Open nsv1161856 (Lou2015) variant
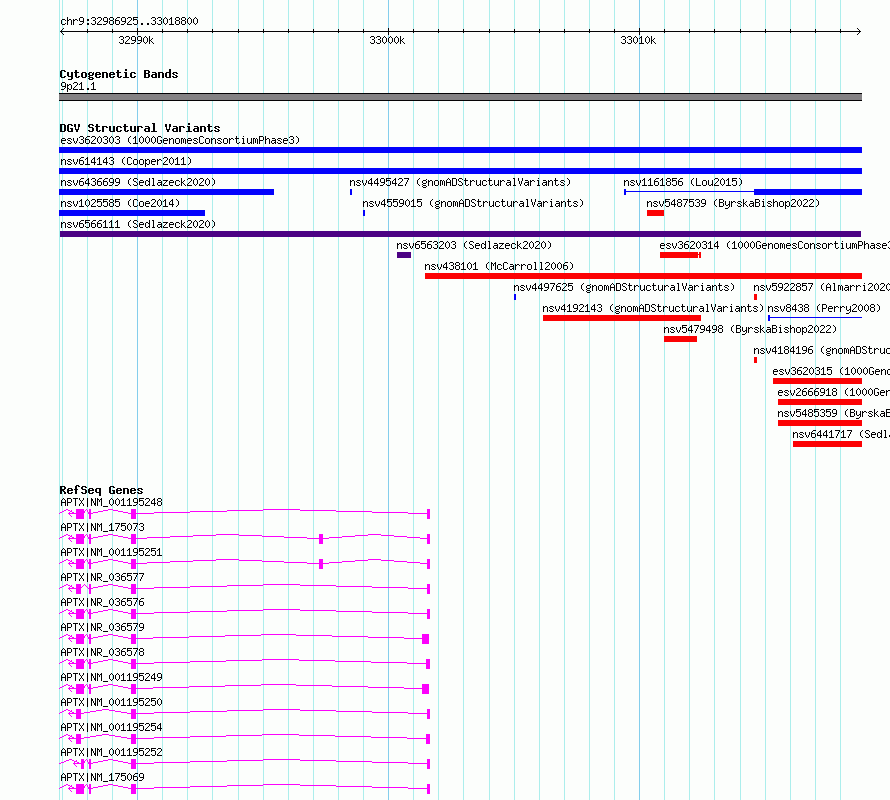The width and height of the screenshot is (890, 800). point(683,182)
